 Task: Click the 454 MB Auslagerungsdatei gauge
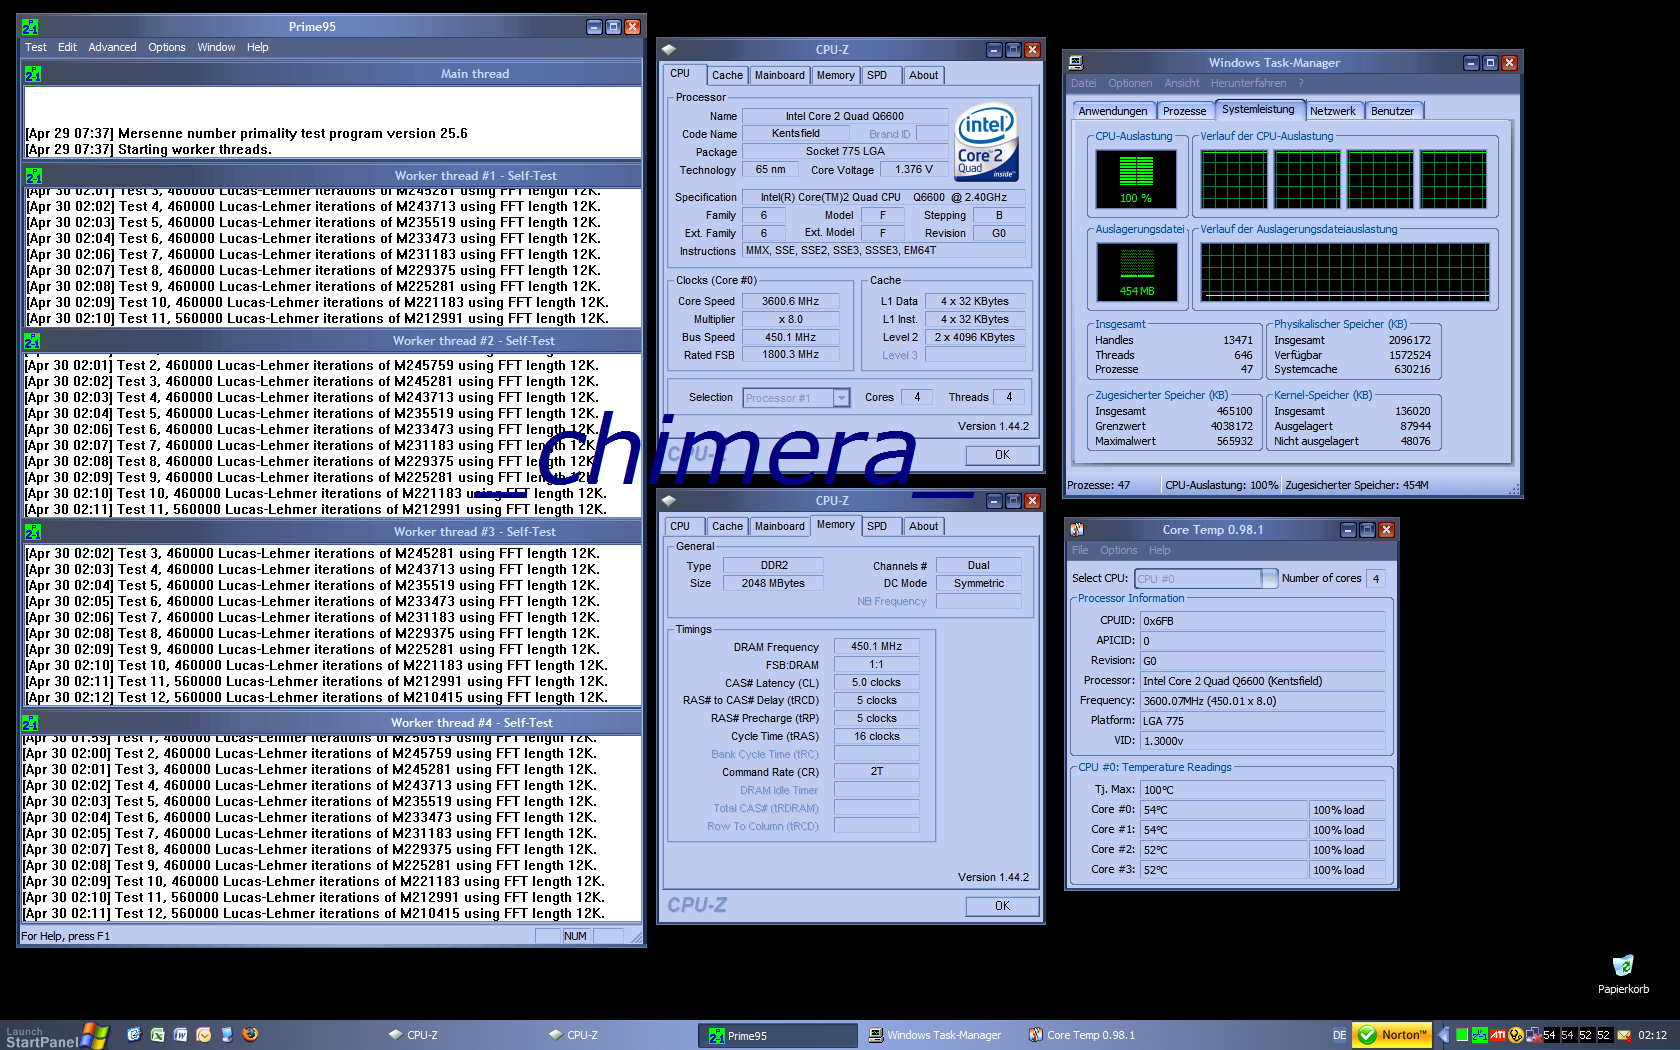(x=1136, y=271)
